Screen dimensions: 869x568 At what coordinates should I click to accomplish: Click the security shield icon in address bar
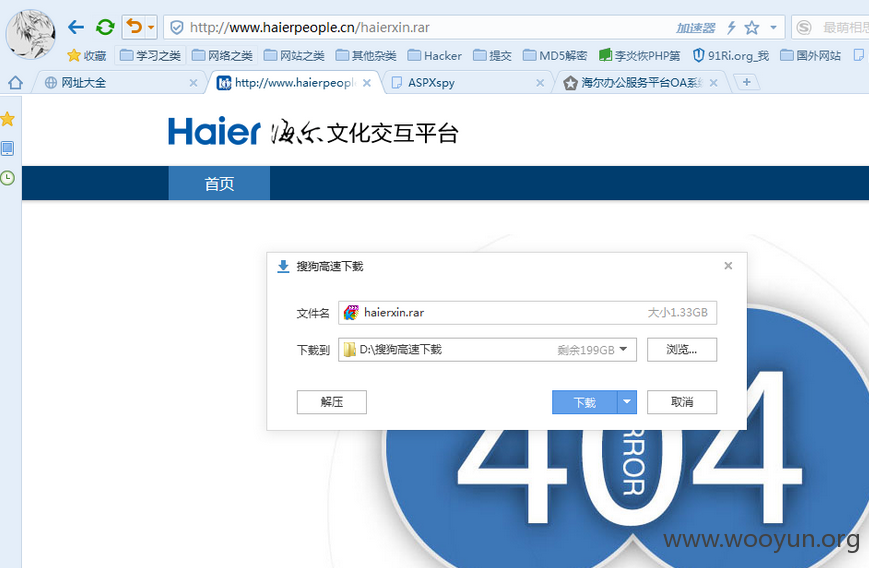tap(176, 27)
